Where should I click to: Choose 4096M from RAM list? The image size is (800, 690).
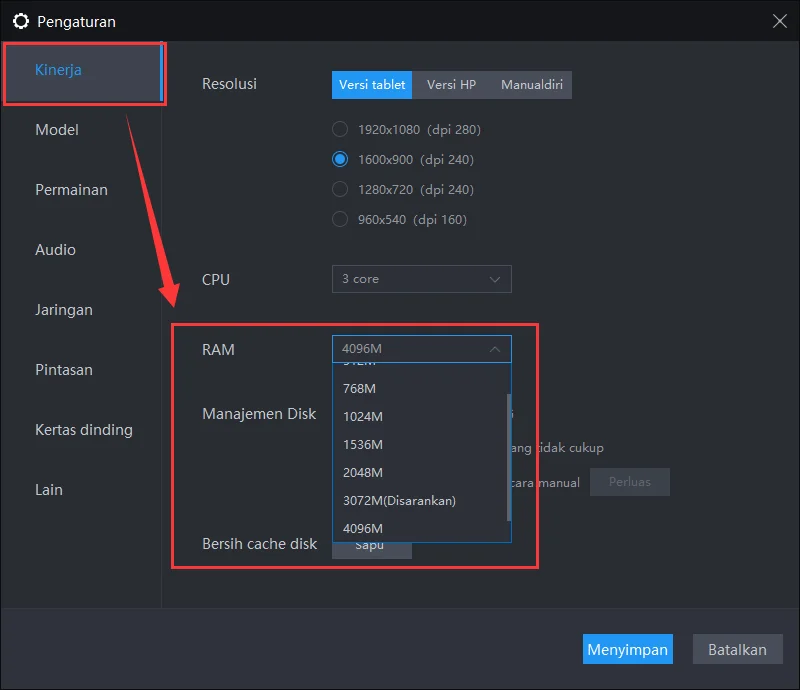(x=419, y=529)
